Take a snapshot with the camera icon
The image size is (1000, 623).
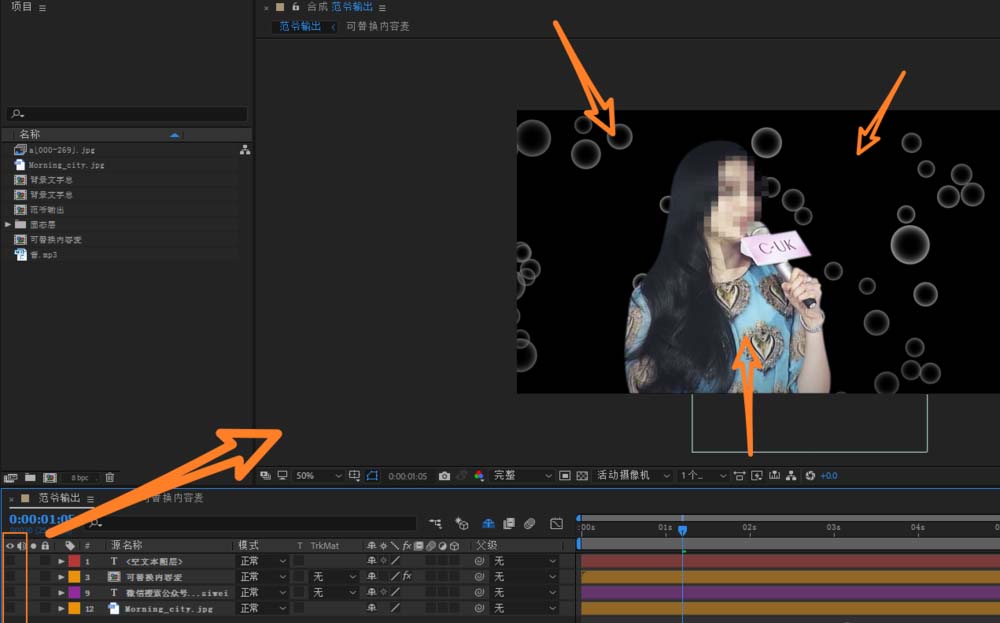coord(445,476)
